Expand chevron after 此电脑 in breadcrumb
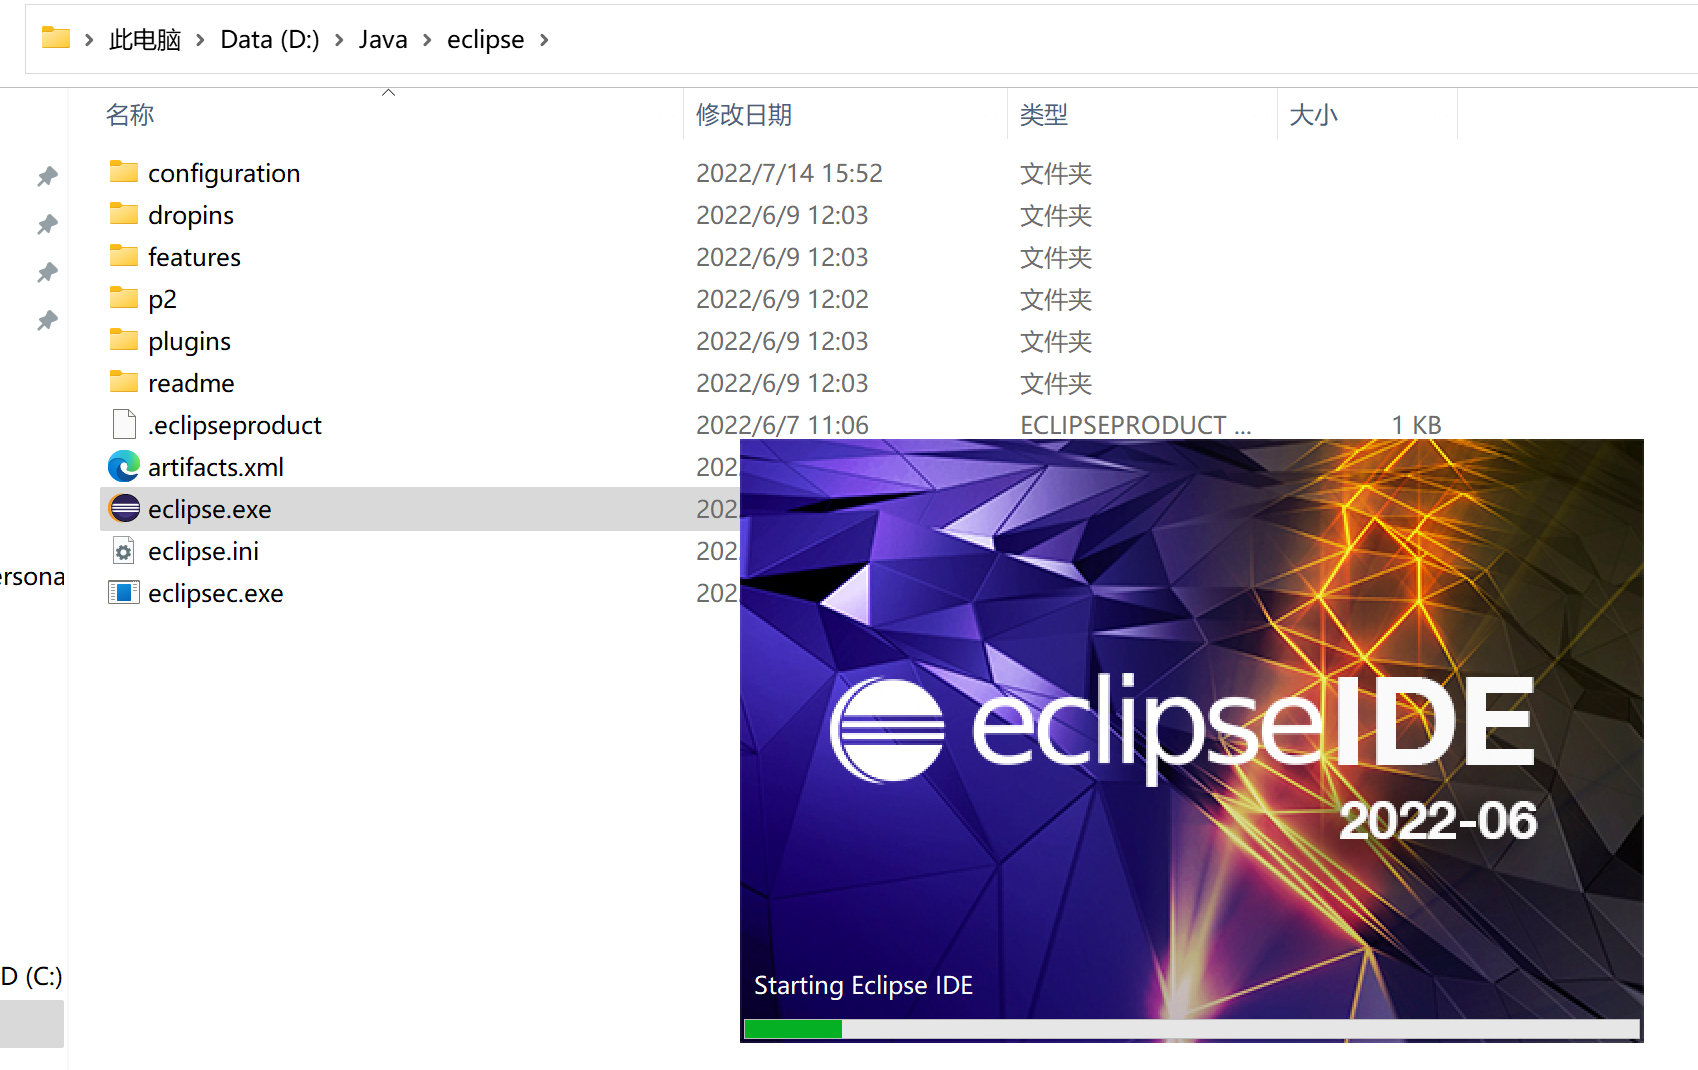Image resolution: width=1698 pixels, height=1070 pixels. point(200,40)
